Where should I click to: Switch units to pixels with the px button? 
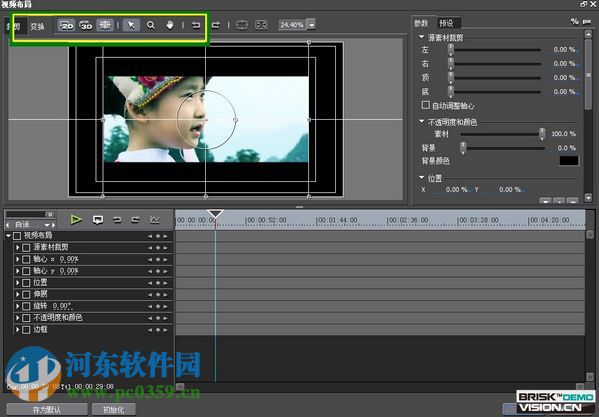pyautogui.click(x=587, y=21)
